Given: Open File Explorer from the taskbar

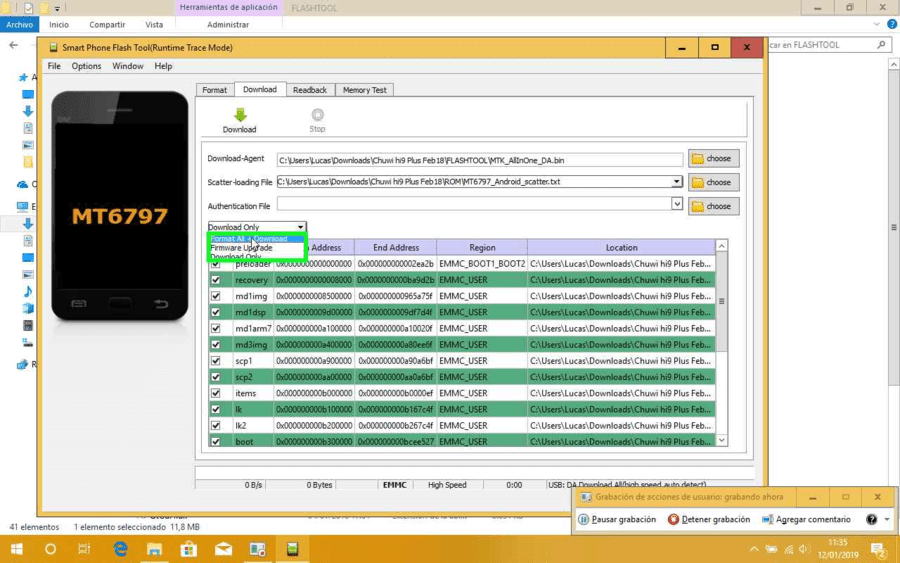Looking at the screenshot, I should [x=154, y=549].
